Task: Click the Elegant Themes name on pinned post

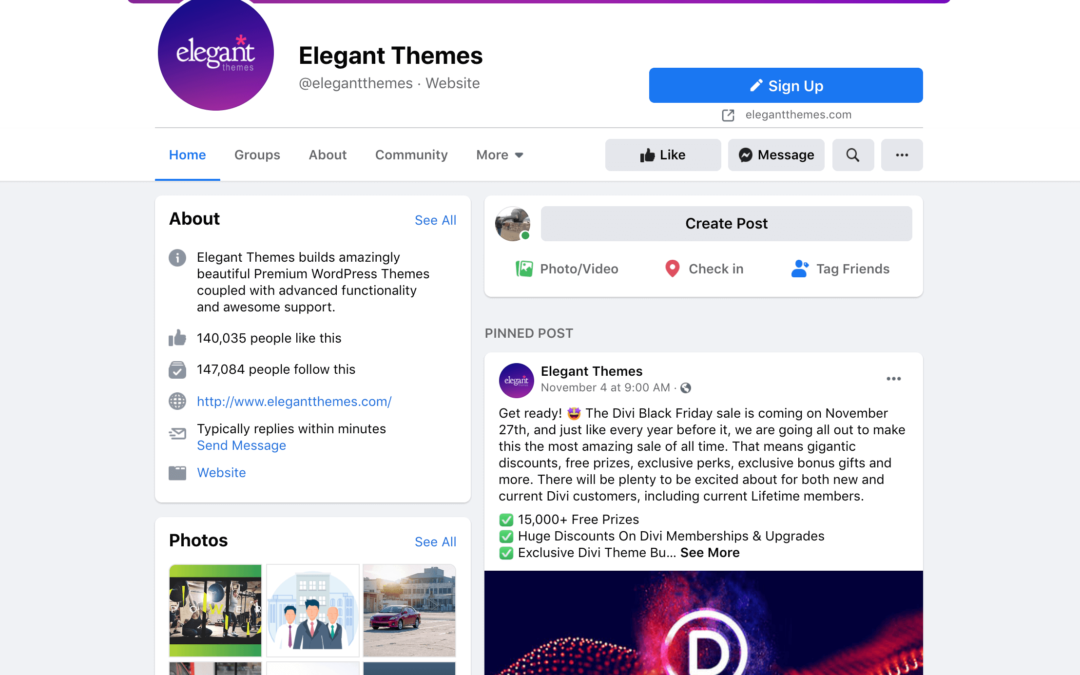Action: [x=591, y=371]
